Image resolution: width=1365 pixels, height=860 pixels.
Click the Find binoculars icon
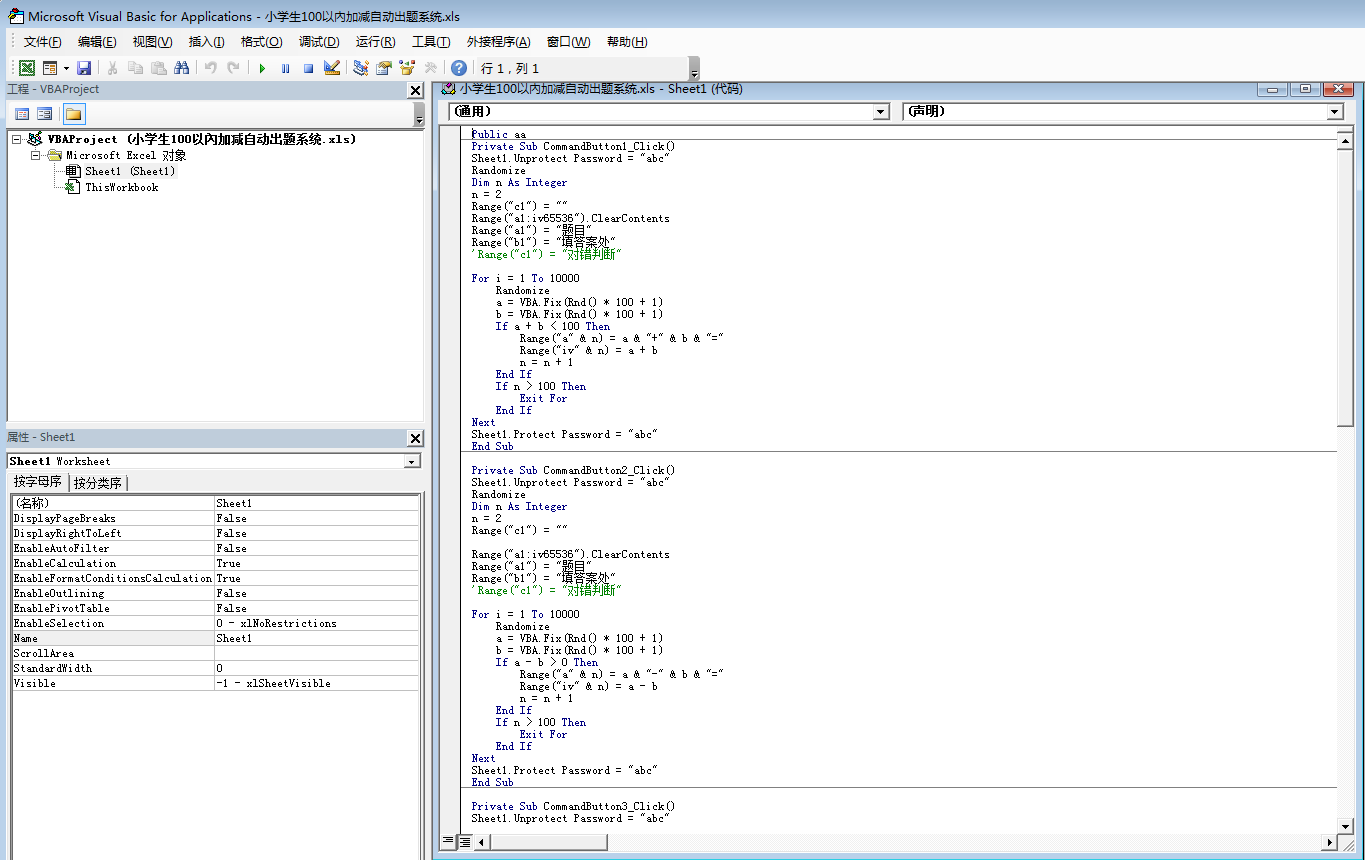coord(181,68)
